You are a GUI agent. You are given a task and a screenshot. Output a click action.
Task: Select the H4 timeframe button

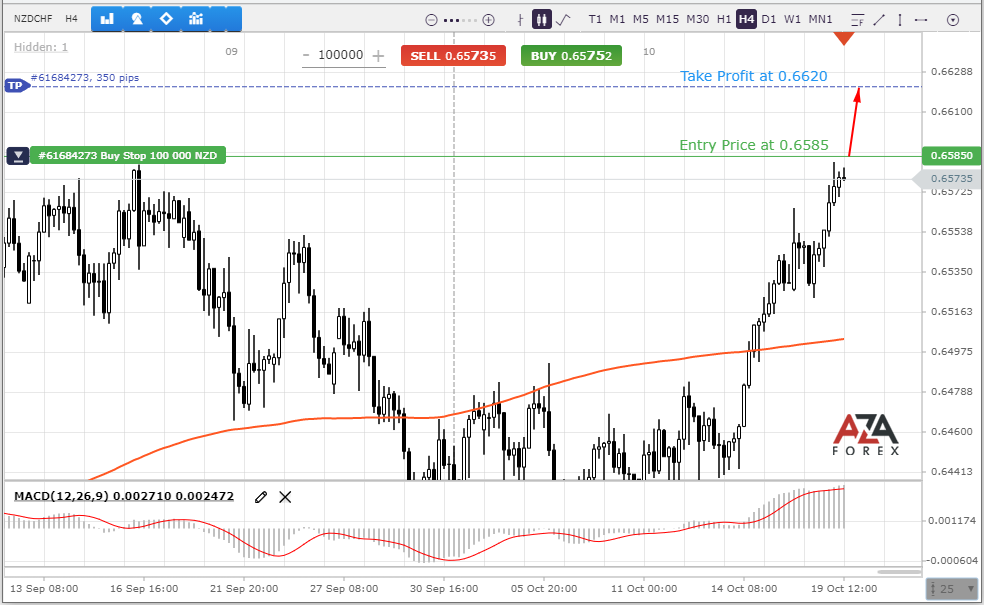click(x=746, y=19)
